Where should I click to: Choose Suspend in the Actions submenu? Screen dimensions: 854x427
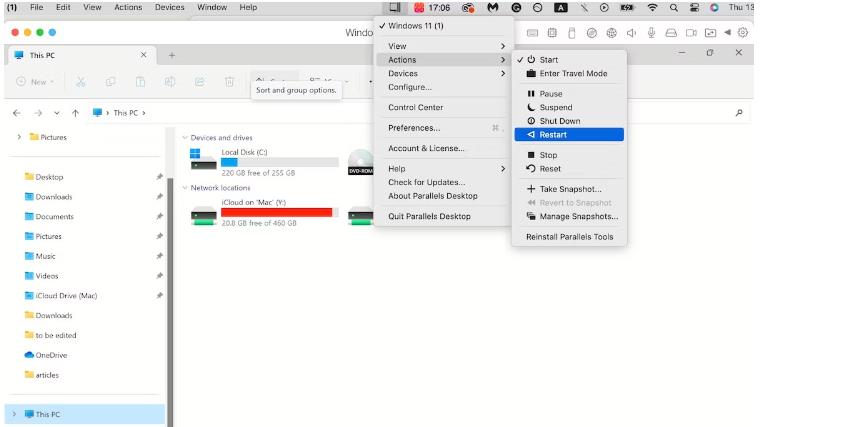pyautogui.click(x=569, y=107)
